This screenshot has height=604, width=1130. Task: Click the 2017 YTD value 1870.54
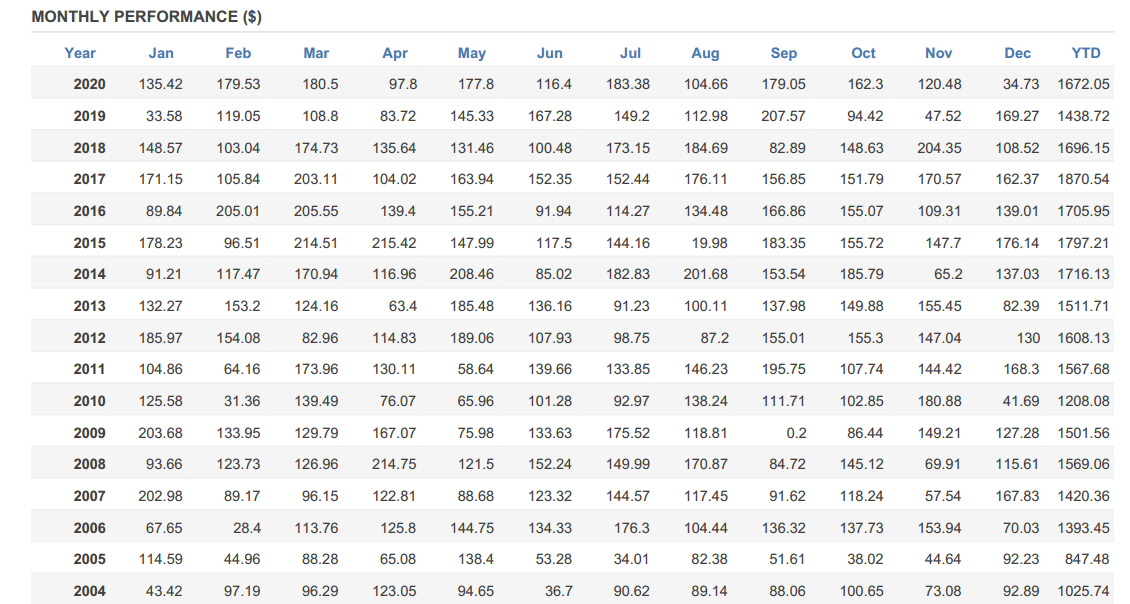click(x=1083, y=179)
